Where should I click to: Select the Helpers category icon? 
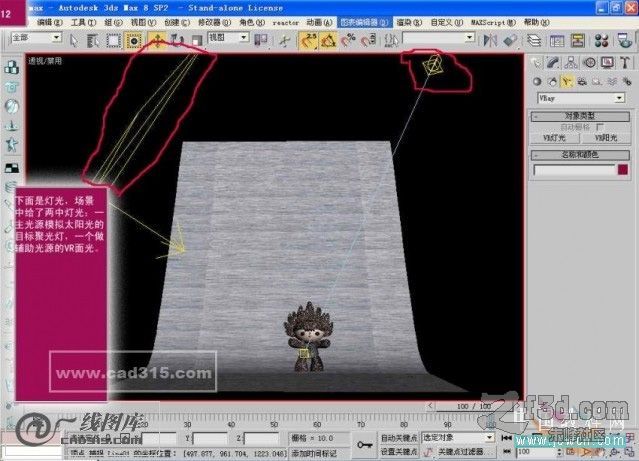point(597,82)
